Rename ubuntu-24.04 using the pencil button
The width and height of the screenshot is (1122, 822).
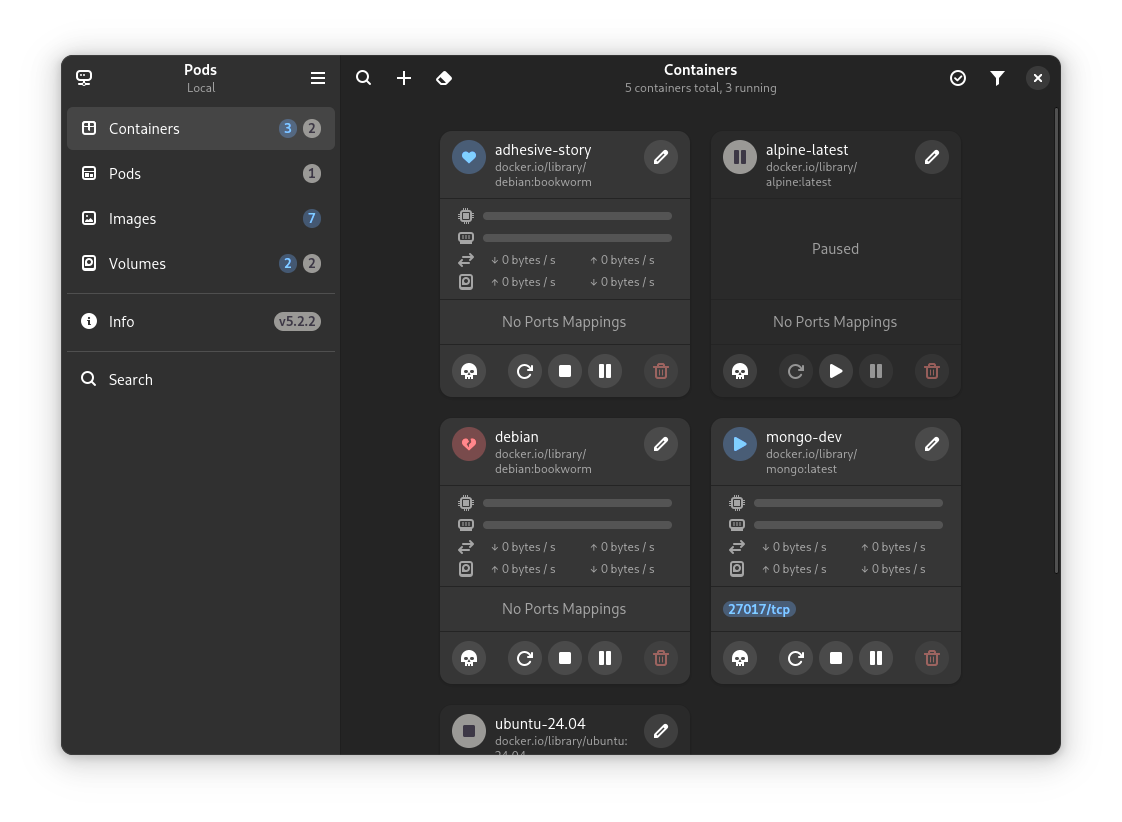point(660,730)
